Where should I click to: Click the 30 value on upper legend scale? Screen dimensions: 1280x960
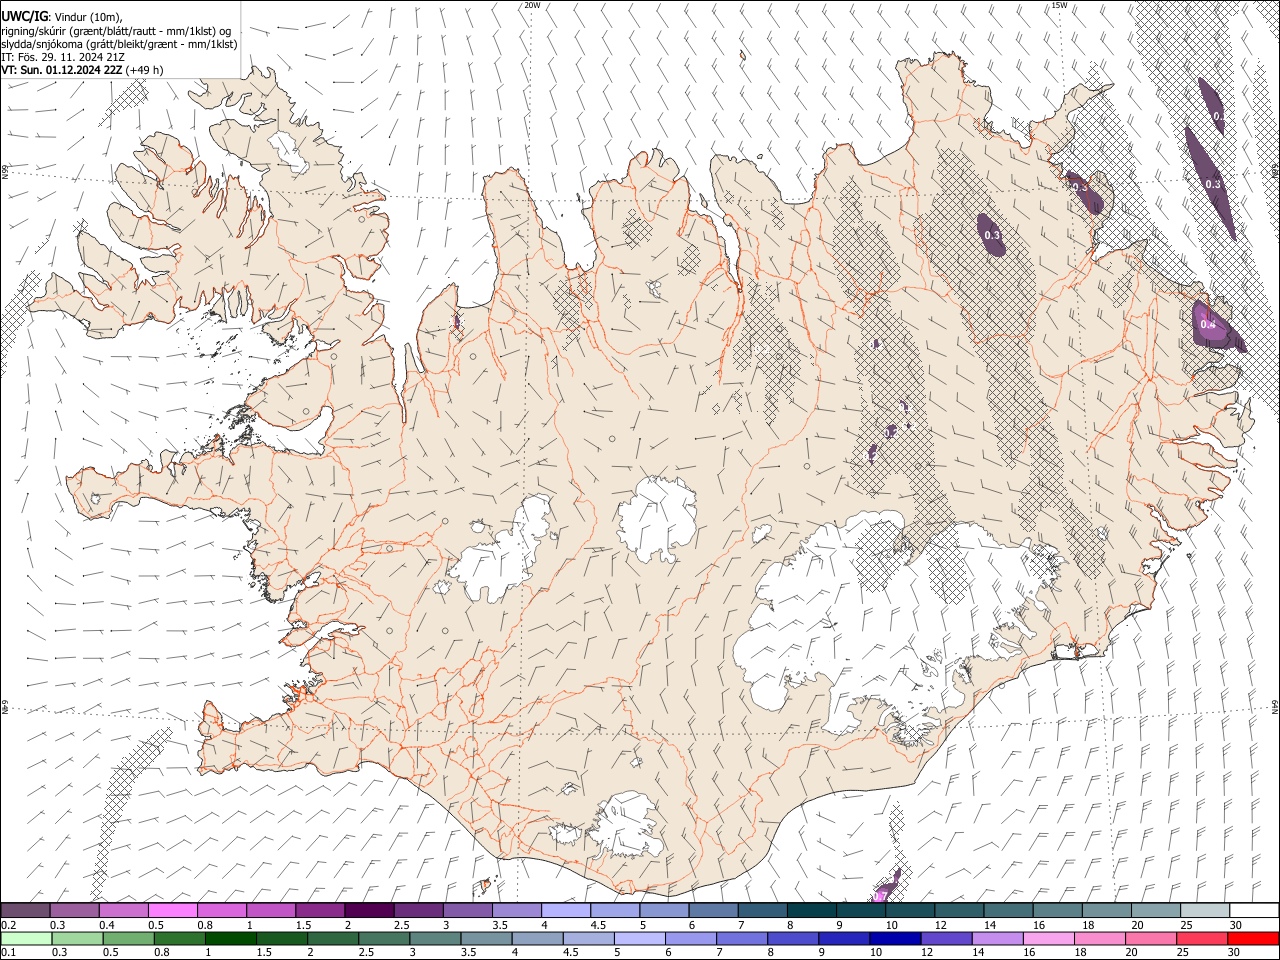click(x=1236, y=925)
